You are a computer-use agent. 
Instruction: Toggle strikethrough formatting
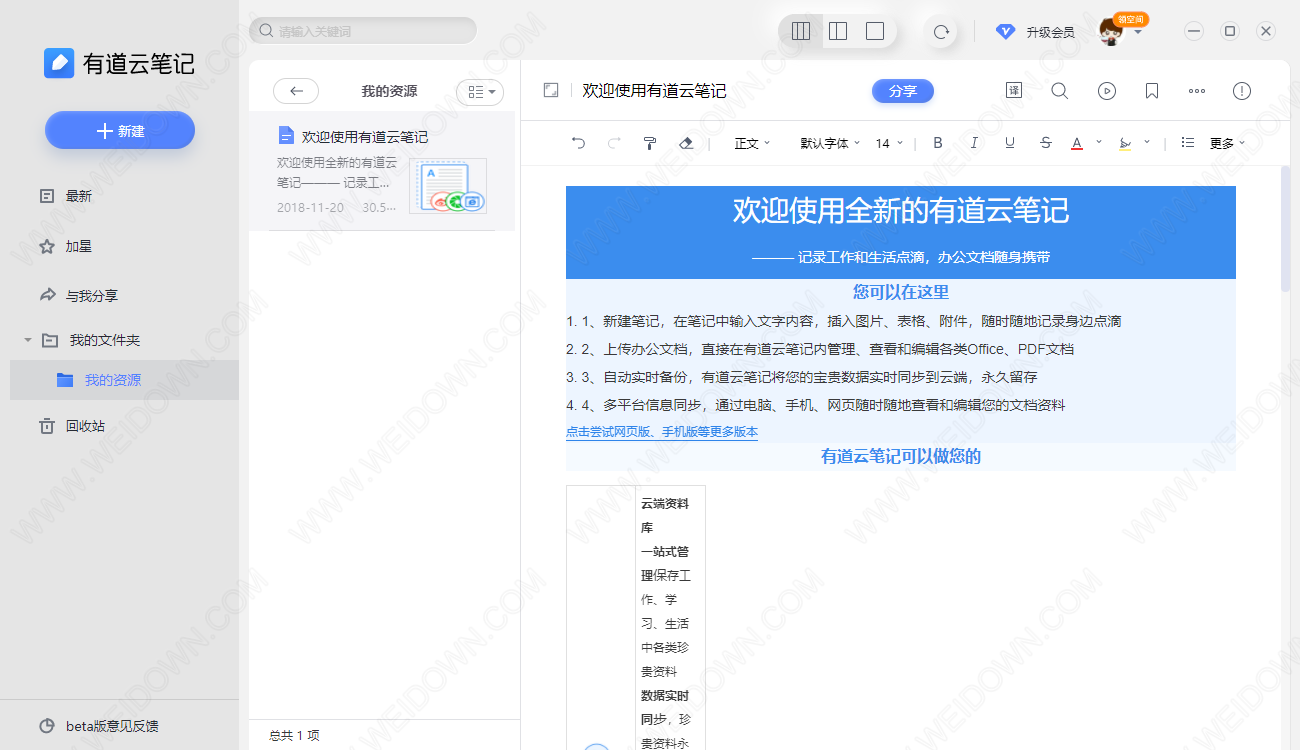pyautogui.click(x=1046, y=143)
